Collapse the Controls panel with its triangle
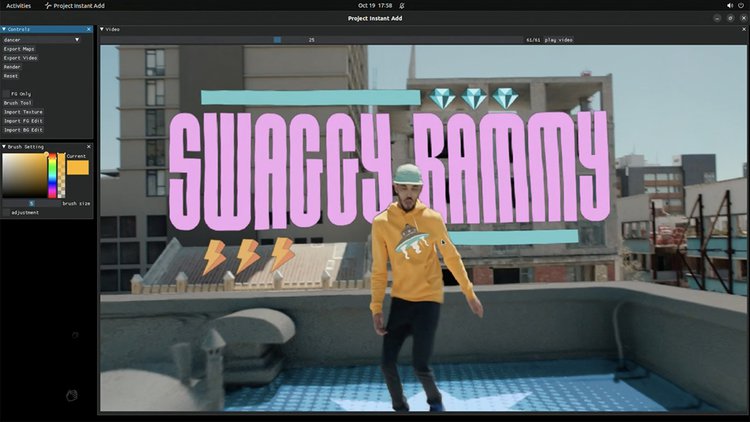The width and height of the screenshot is (750, 422). 4,30
